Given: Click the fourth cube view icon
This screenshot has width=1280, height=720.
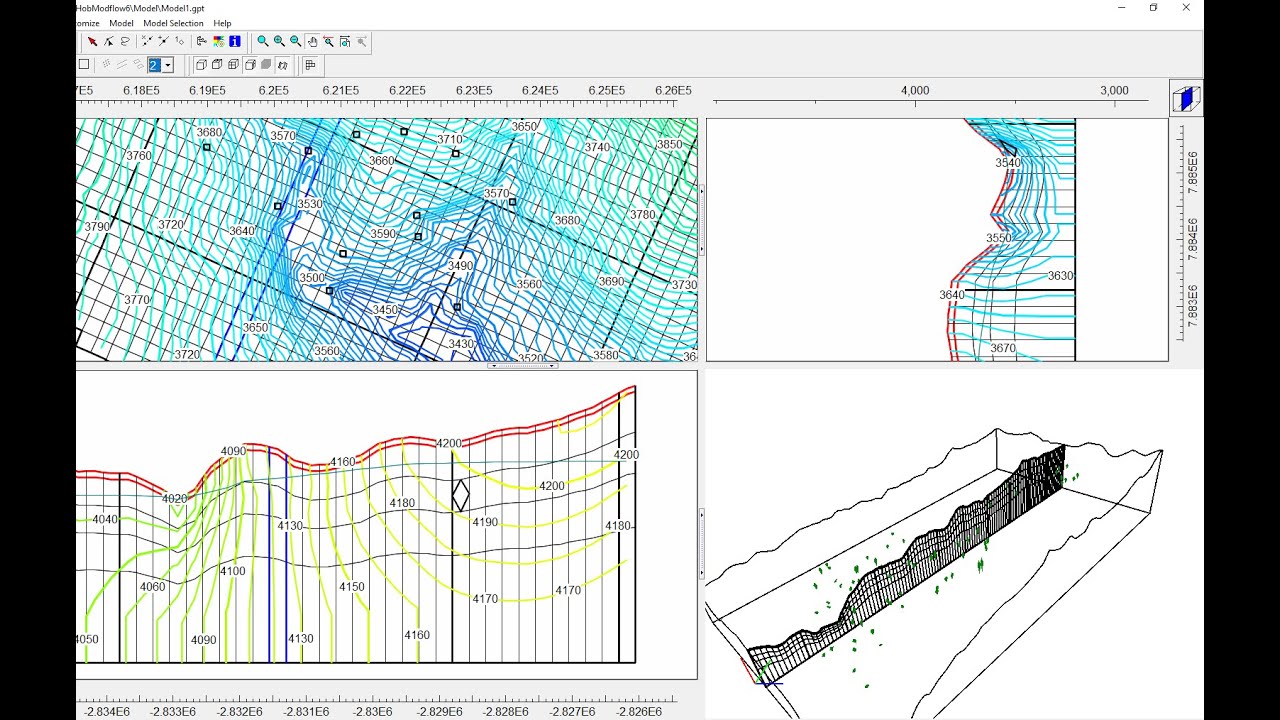Looking at the screenshot, I should tap(250, 65).
